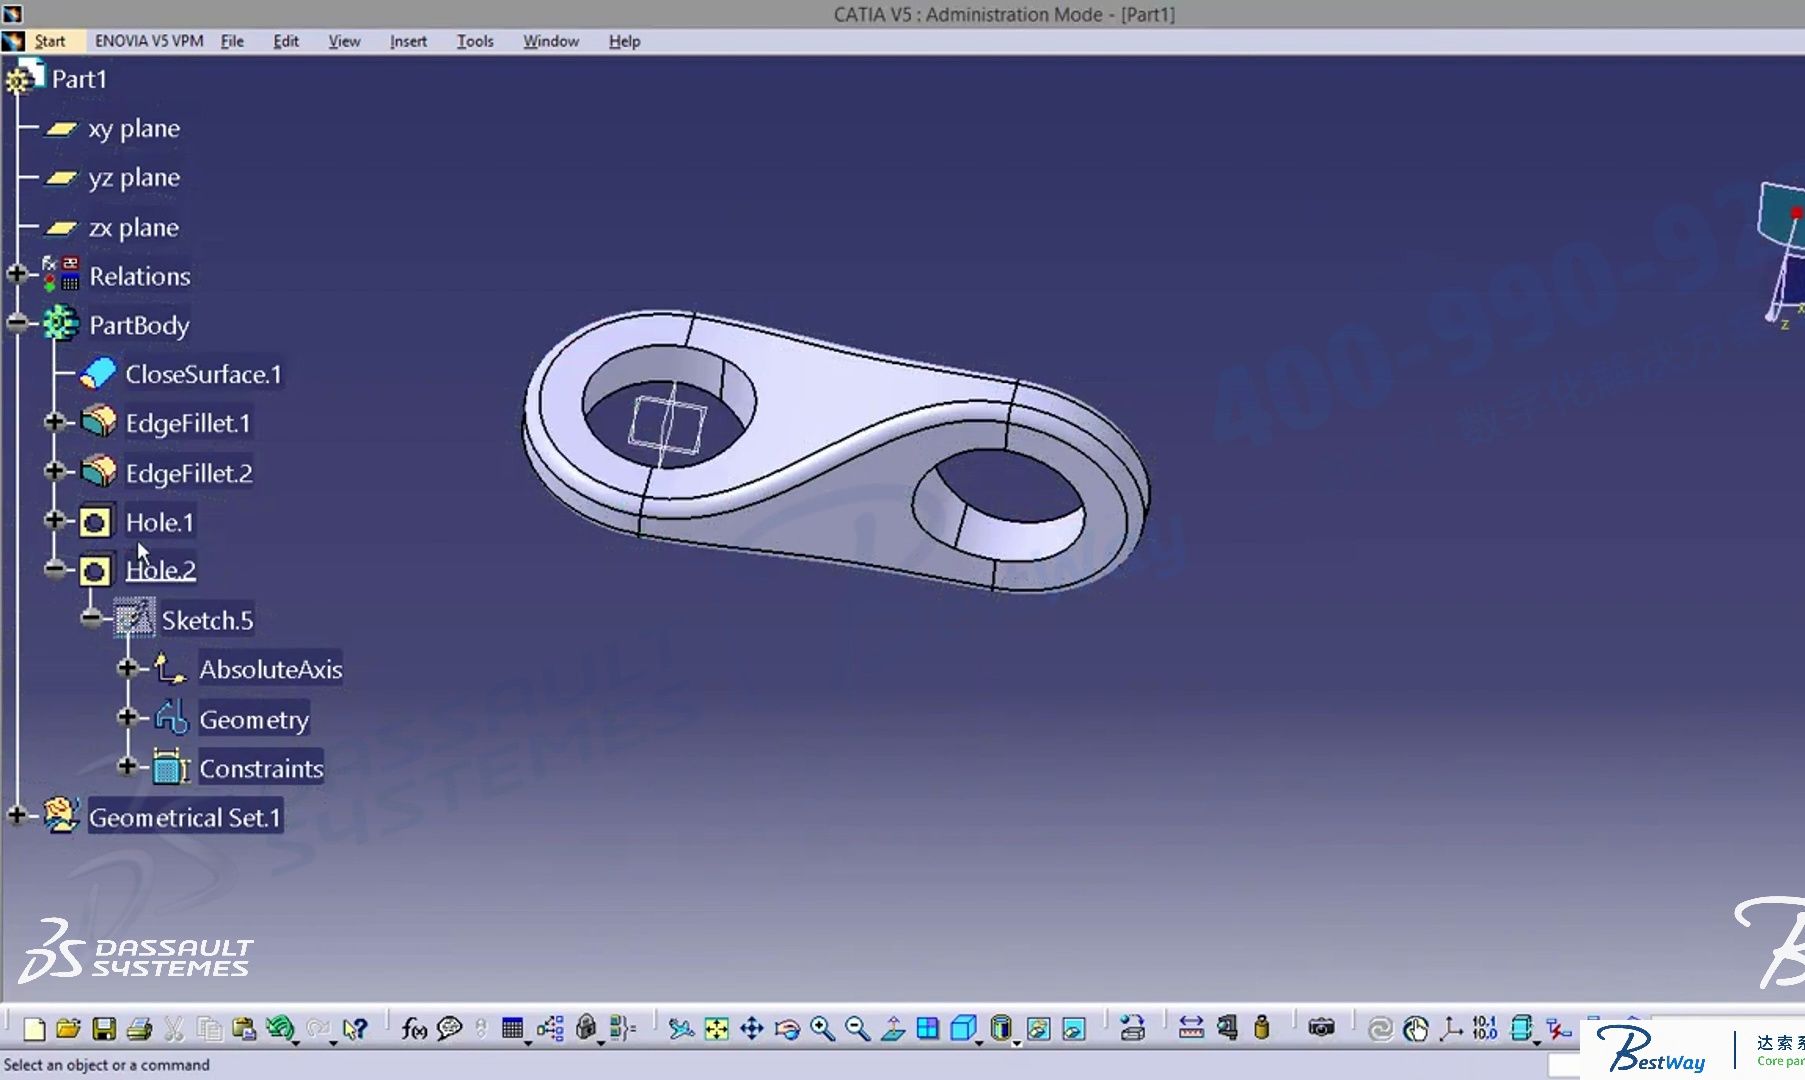Expand the Constraints node
The width and height of the screenshot is (1805, 1080).
point(128,767)
